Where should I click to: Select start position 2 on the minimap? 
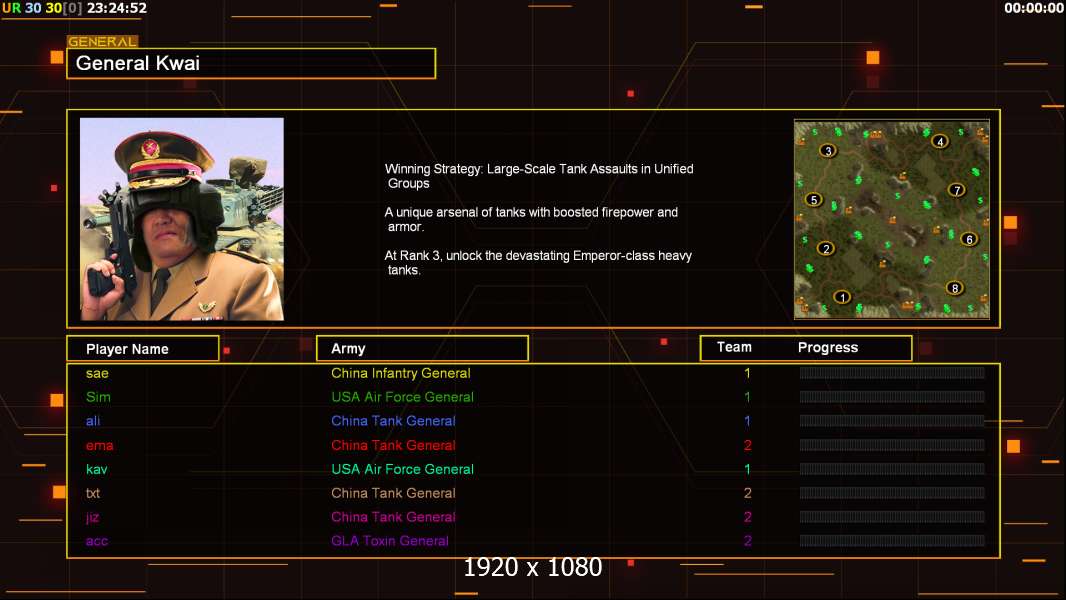[x=826, y=249]
